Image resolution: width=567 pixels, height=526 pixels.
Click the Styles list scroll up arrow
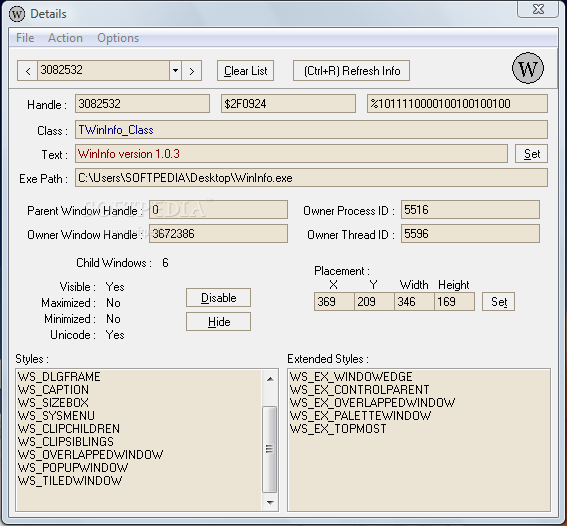click(270, 379)
